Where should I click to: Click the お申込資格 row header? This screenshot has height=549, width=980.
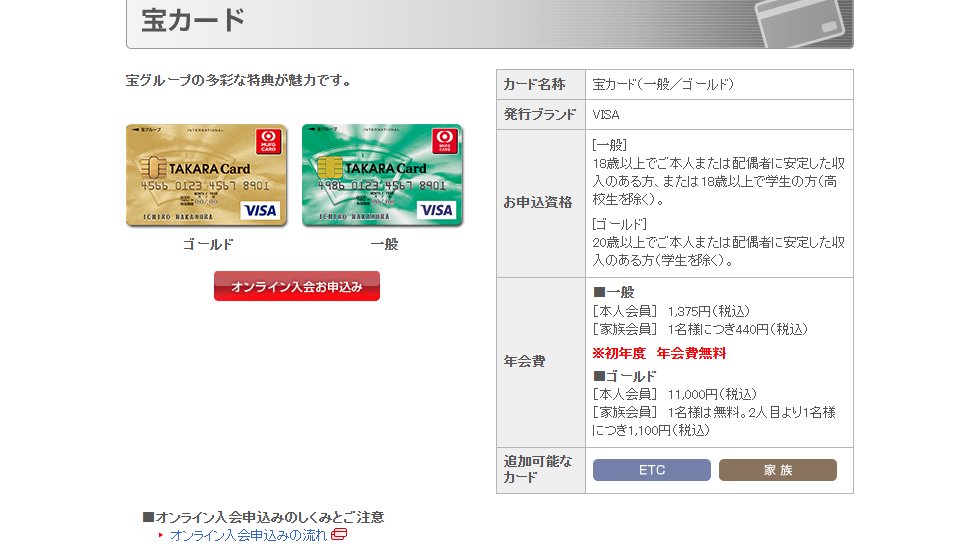point(541,203)
